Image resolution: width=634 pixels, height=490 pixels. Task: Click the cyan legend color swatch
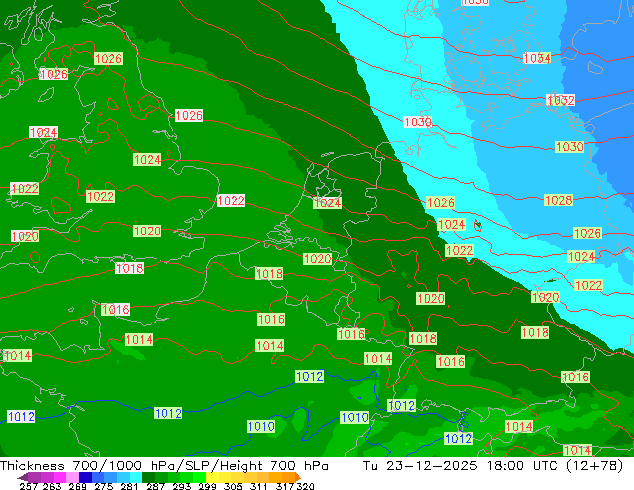[x=136, y=477]
